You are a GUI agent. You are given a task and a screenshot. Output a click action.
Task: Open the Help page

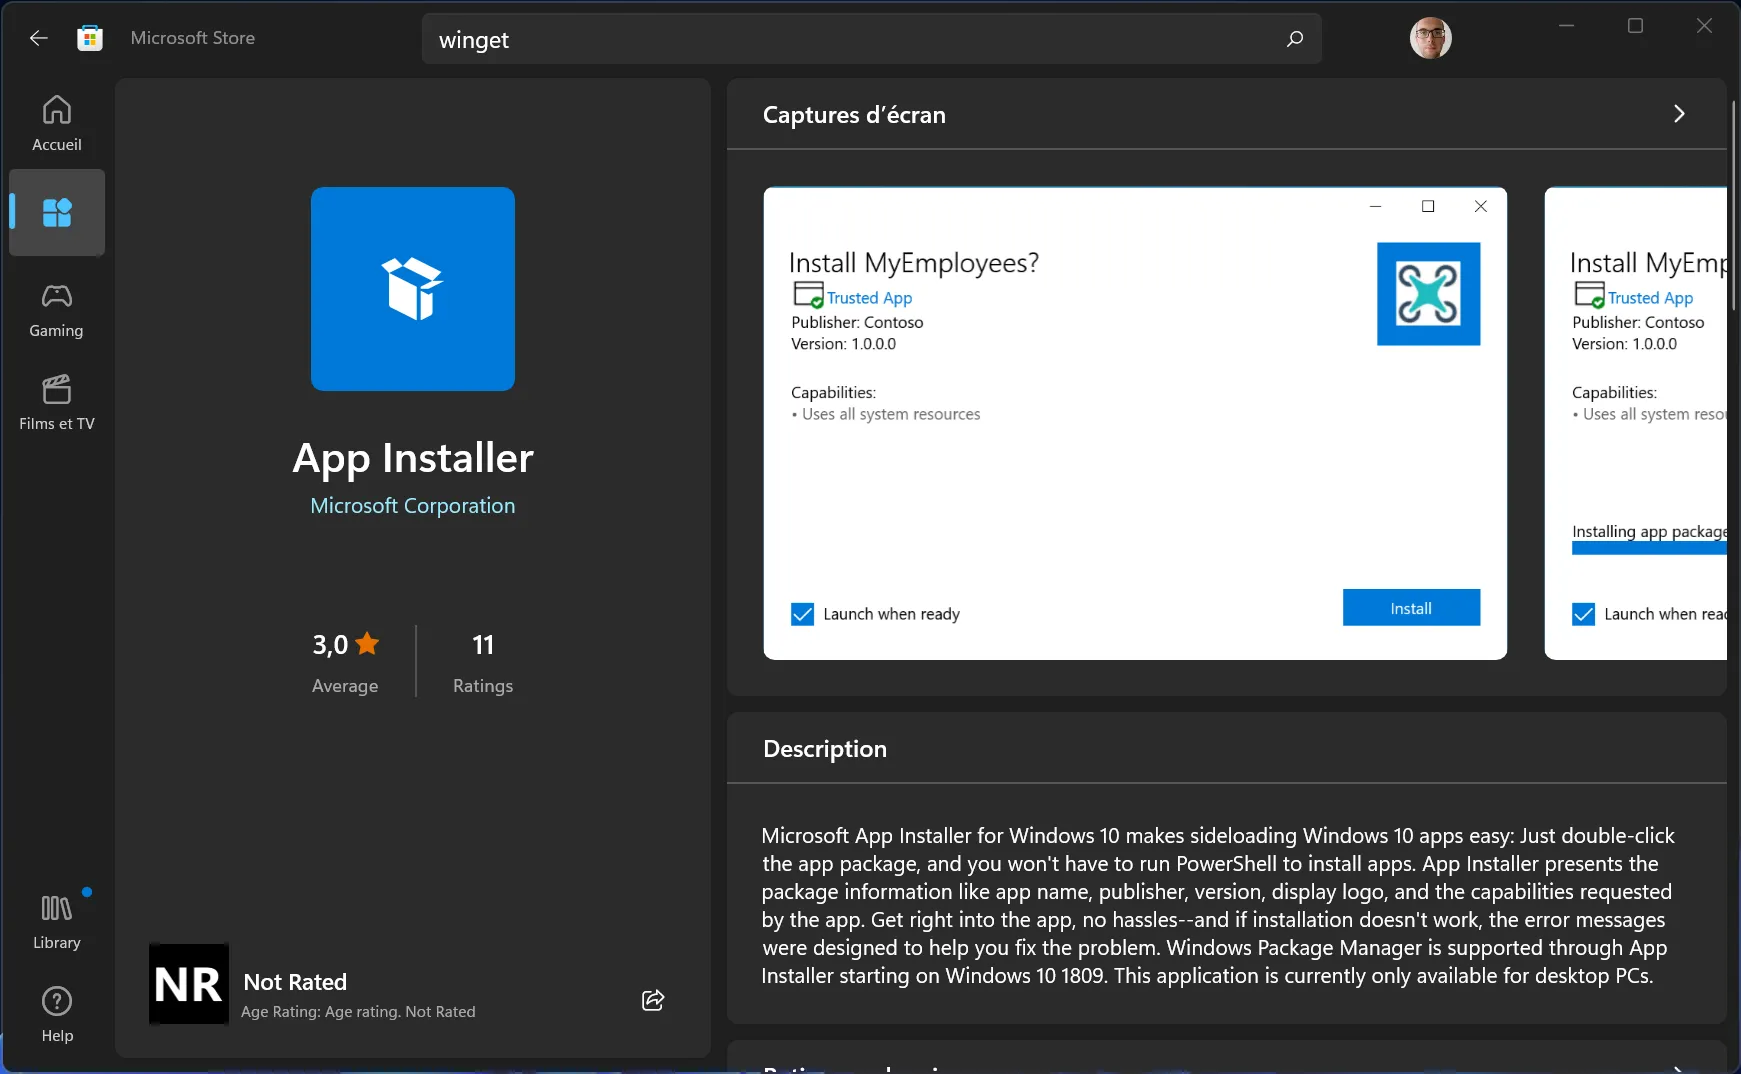coord(57,1015)
